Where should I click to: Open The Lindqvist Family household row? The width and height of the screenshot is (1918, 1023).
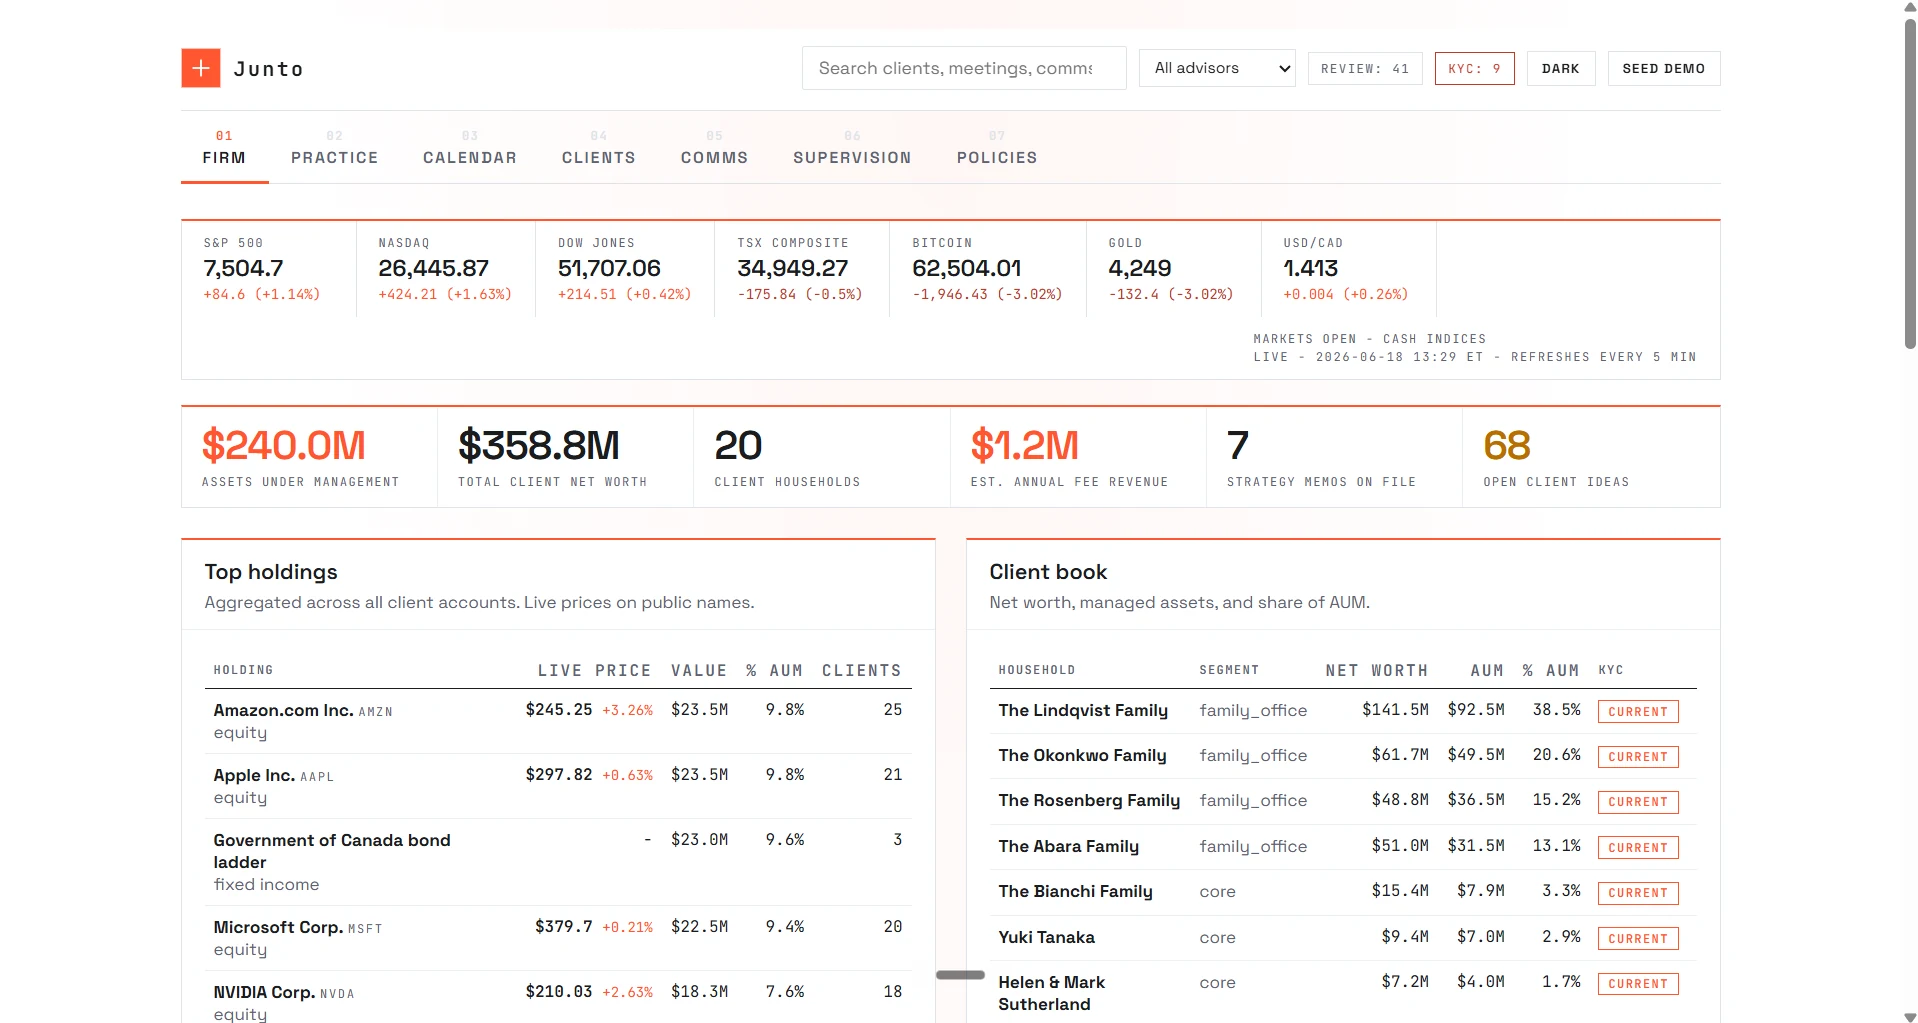1342,710
